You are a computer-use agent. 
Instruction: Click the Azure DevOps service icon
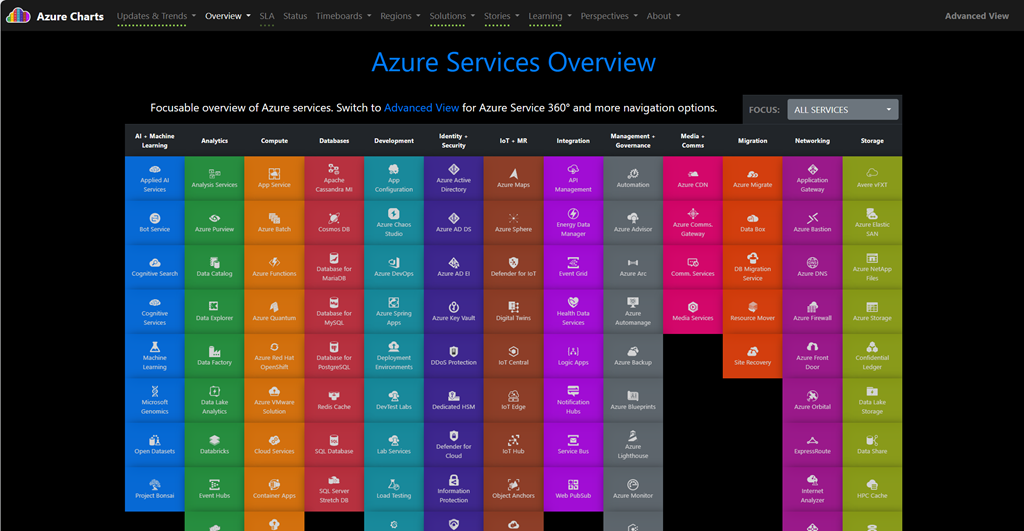394,264
